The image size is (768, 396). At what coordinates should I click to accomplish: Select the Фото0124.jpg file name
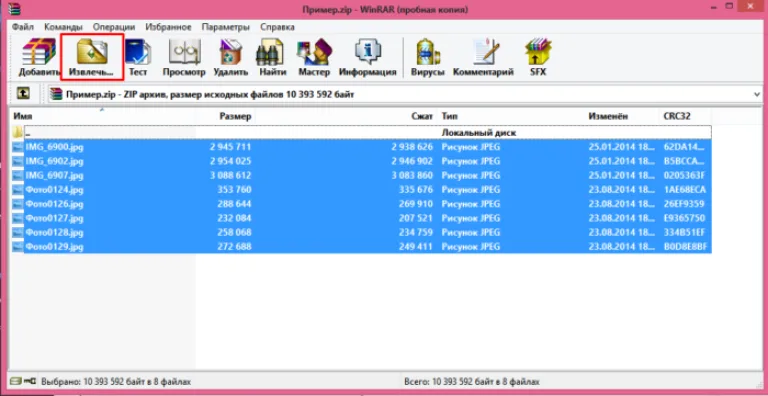(54, 189)
